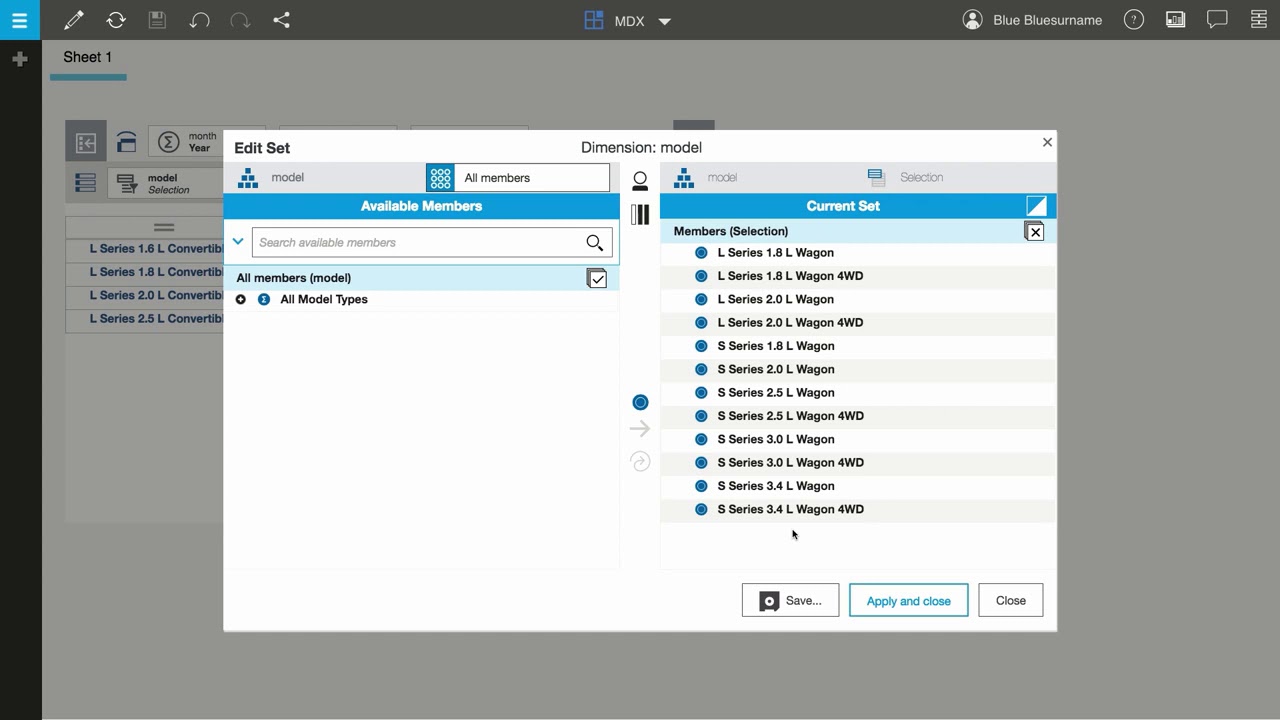Click the save disk icon
Screen dimensions: 1280x720
tap(157, 20)
